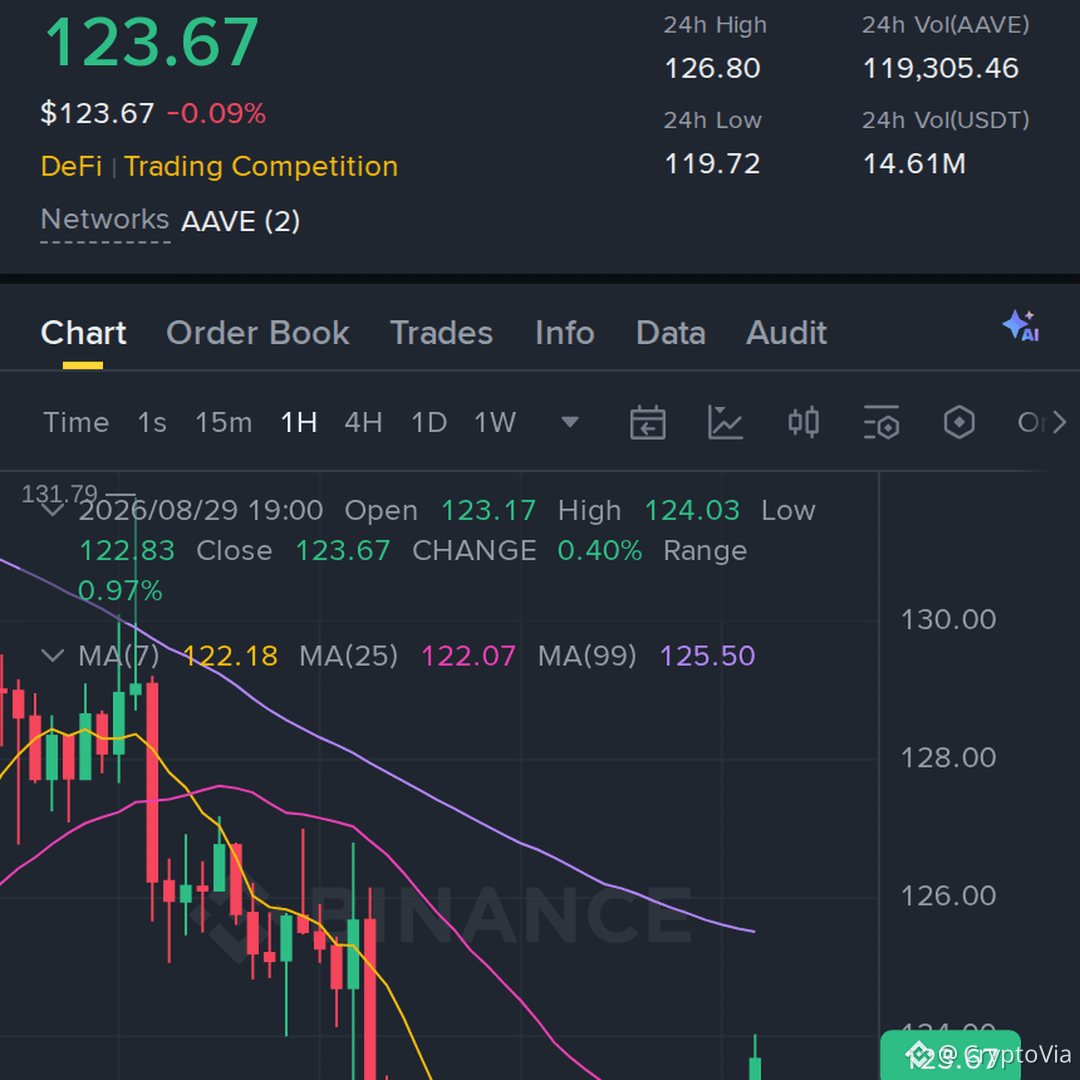This screenshot has width=1080, height=1080.
Task: Click the 126.00 price axis label
Action: (948, 895)
